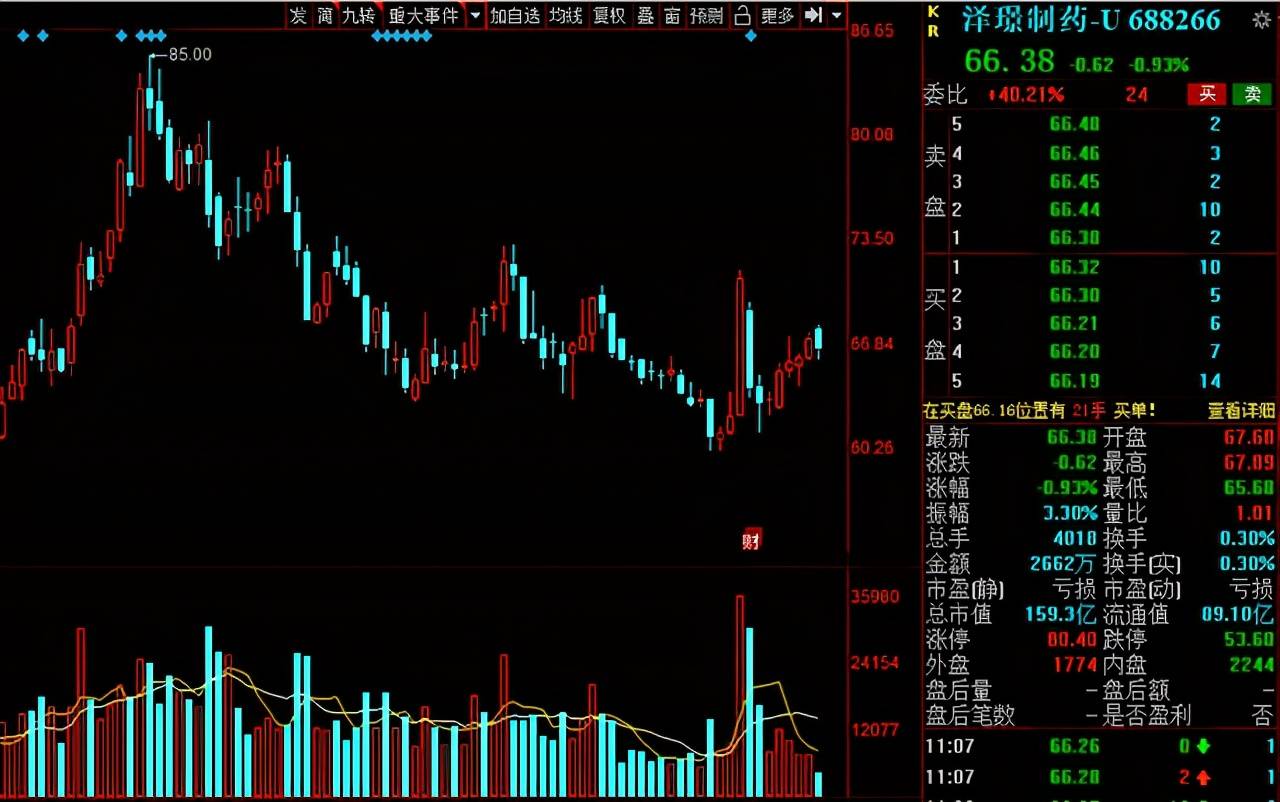The image size is (1280, 802).
Task: Click the 叠 overlay toolbar button
Action: pos(645,15)
